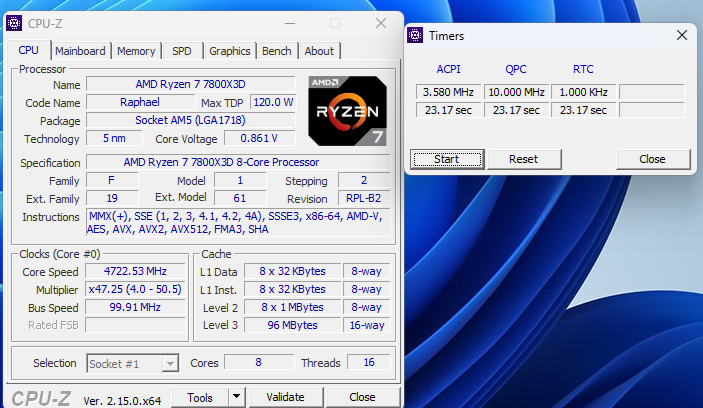Viewport: 703px width, 408px height.
Task: Click the x47.25 multiplier value
Action: [x=135, y=289]
